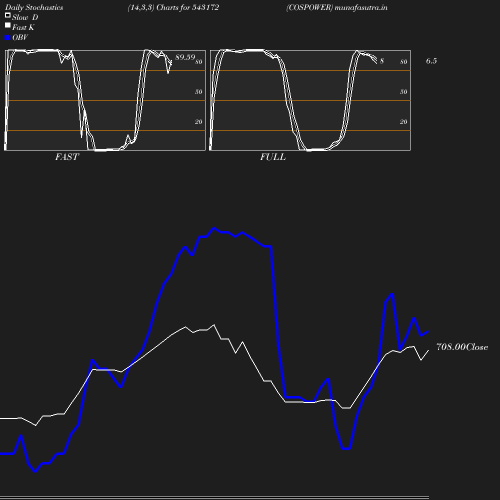Click the 89.59 value in FAST chart
500x500 pixels.
pyautogui.click(x=185, y=57)
